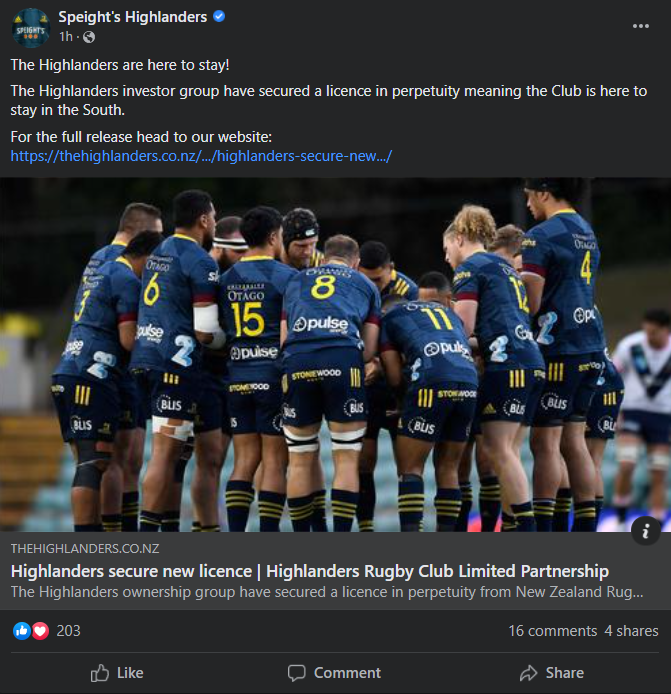671x694 pixels.
Task: Click the blue thumbs-up reaction icon
Action: pos(22,631)
